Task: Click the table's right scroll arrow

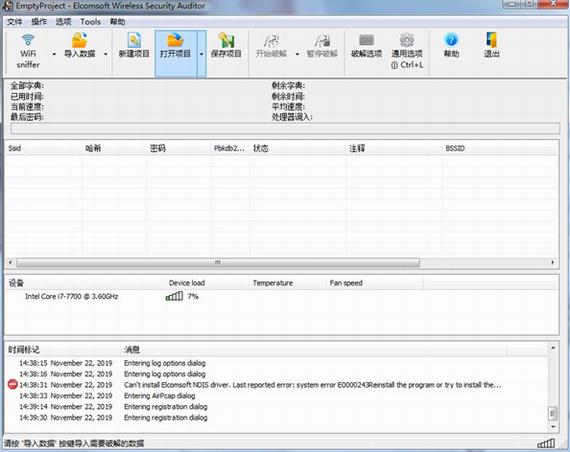Action: (553, 262)
